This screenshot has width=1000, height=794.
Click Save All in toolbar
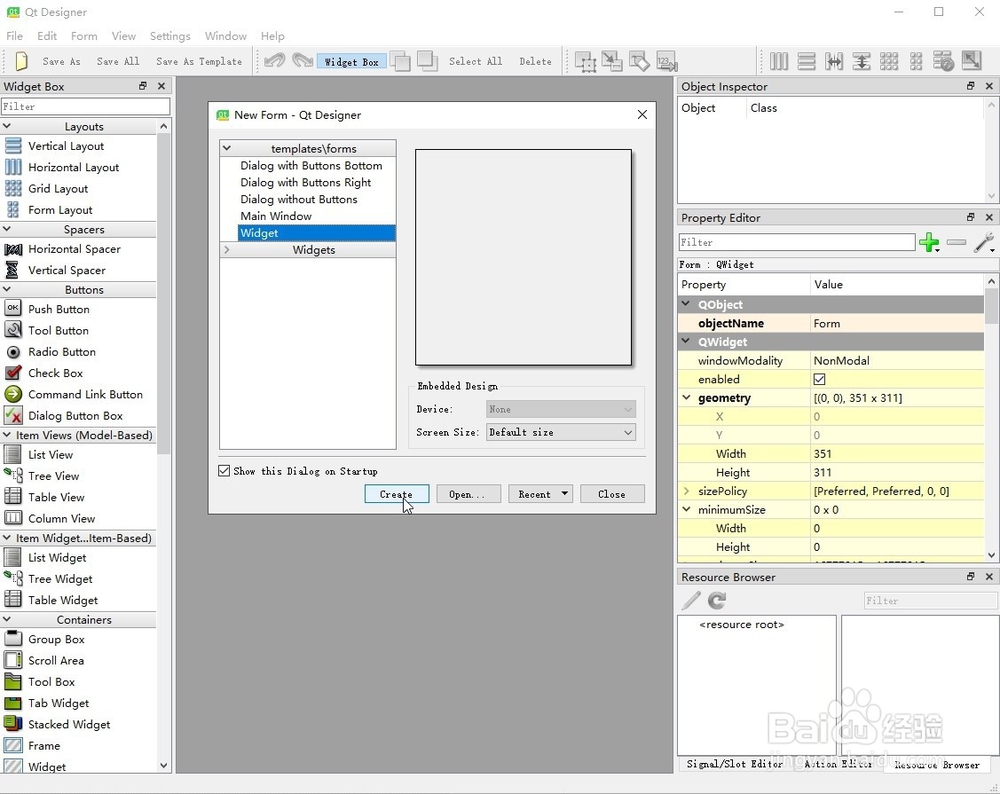pyautogui.click(x=118, y=61)
